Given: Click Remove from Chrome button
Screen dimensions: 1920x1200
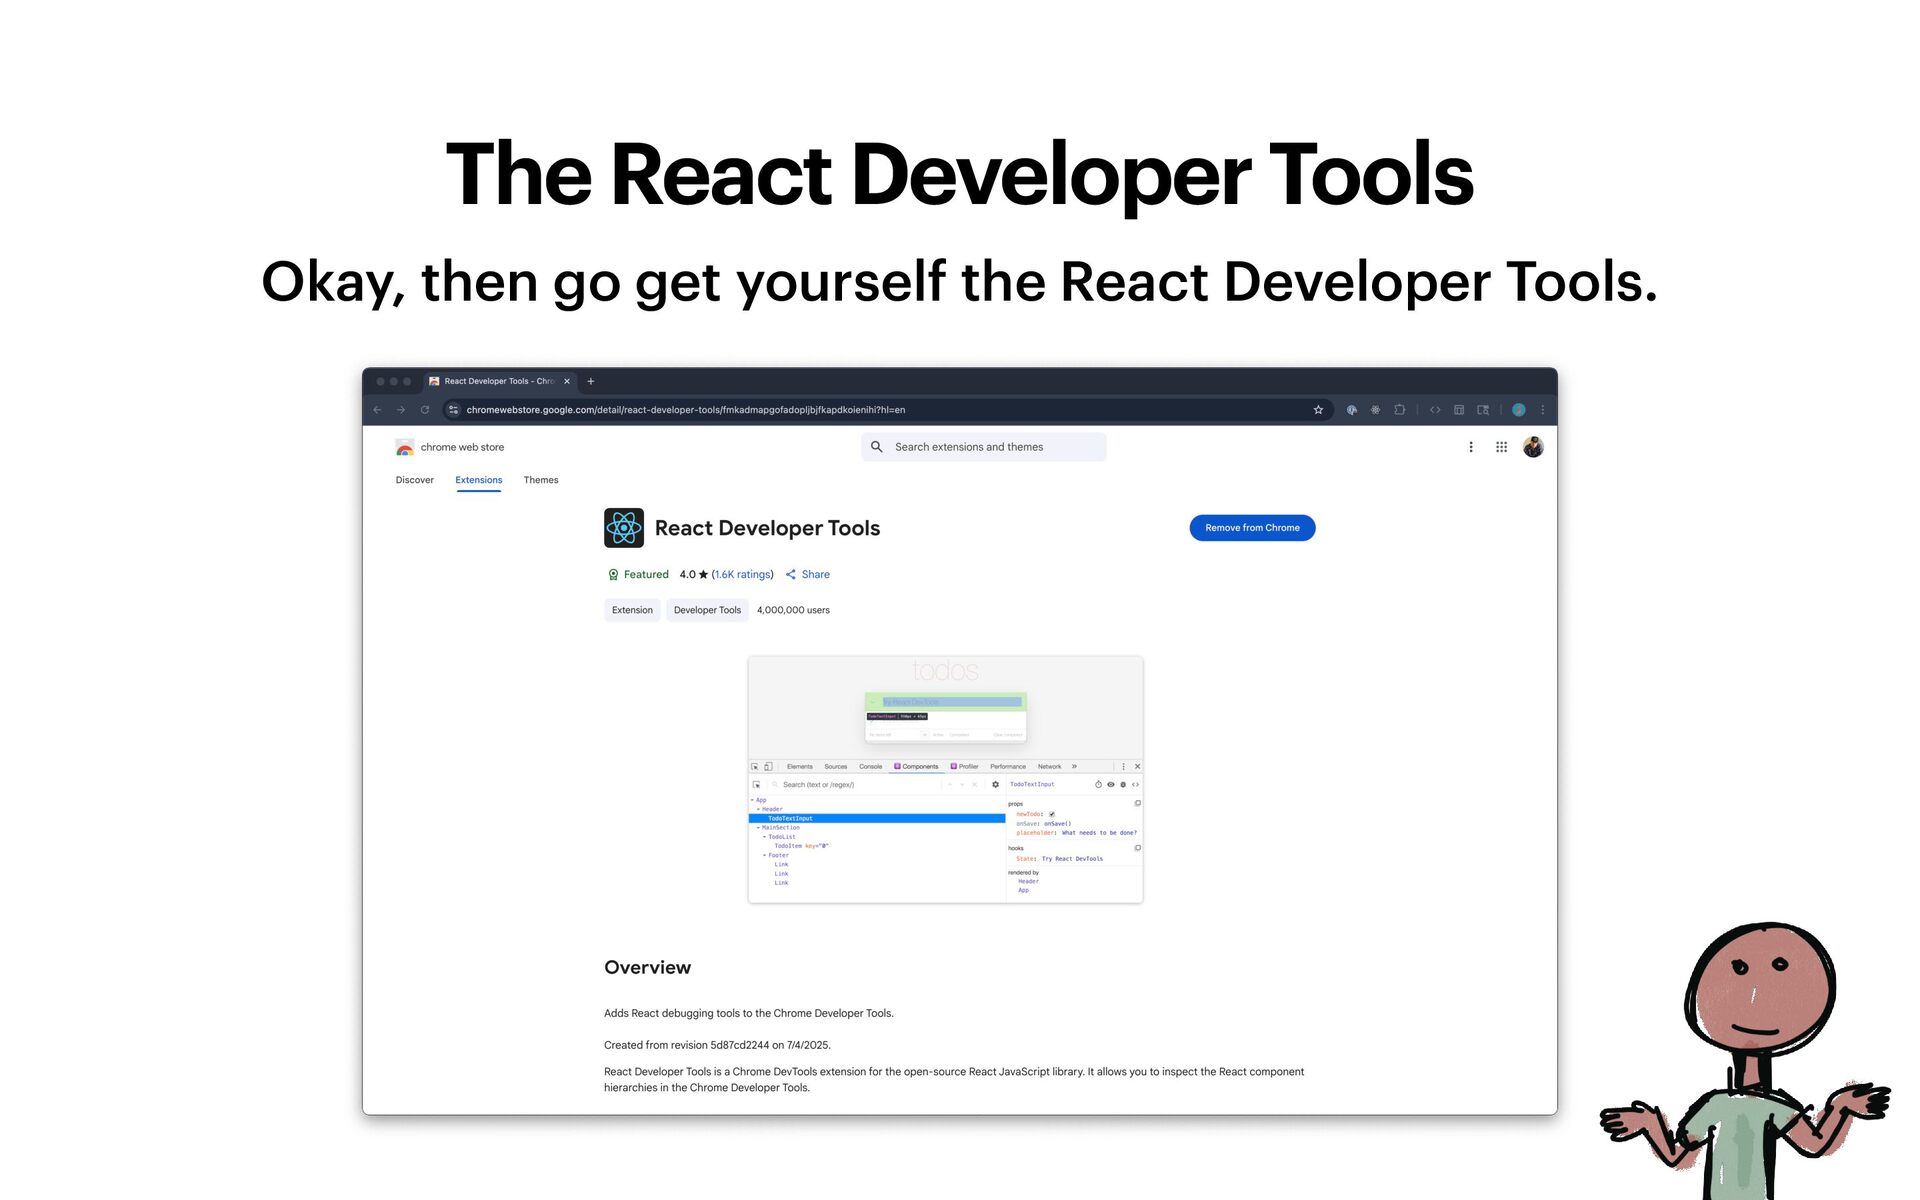Looking at the screenshot, I should coord(1252,528).
